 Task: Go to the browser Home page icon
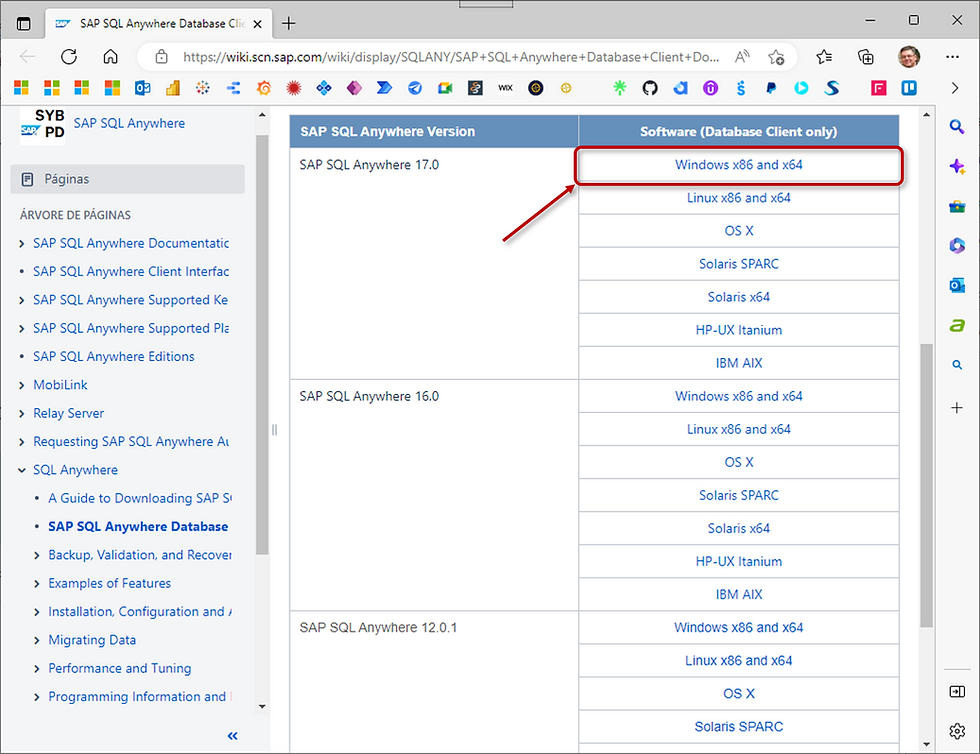coord(111,57)
